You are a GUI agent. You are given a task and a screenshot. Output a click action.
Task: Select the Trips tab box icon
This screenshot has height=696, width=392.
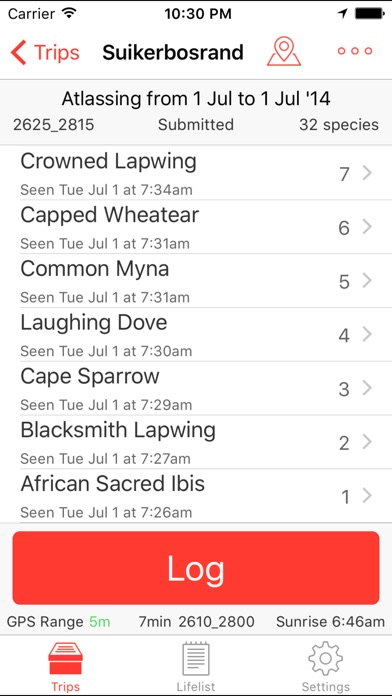pos(65,658)
